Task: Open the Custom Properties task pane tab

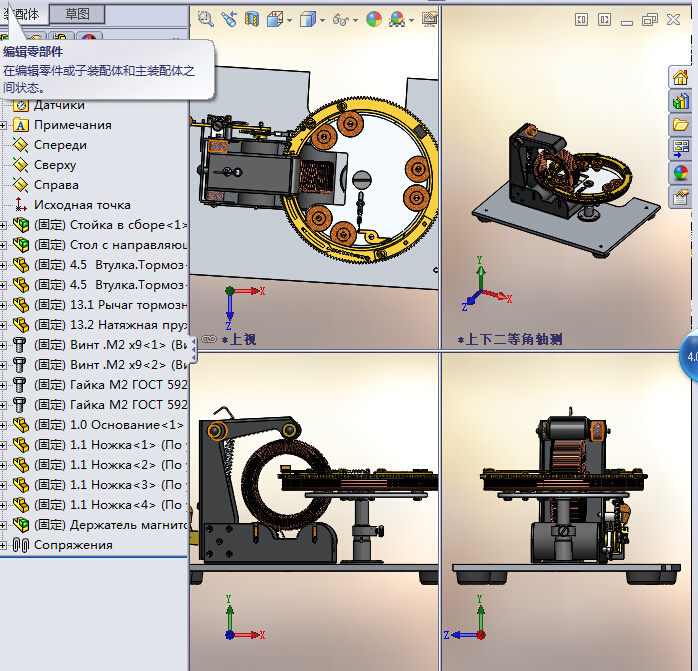Action: 680,197
